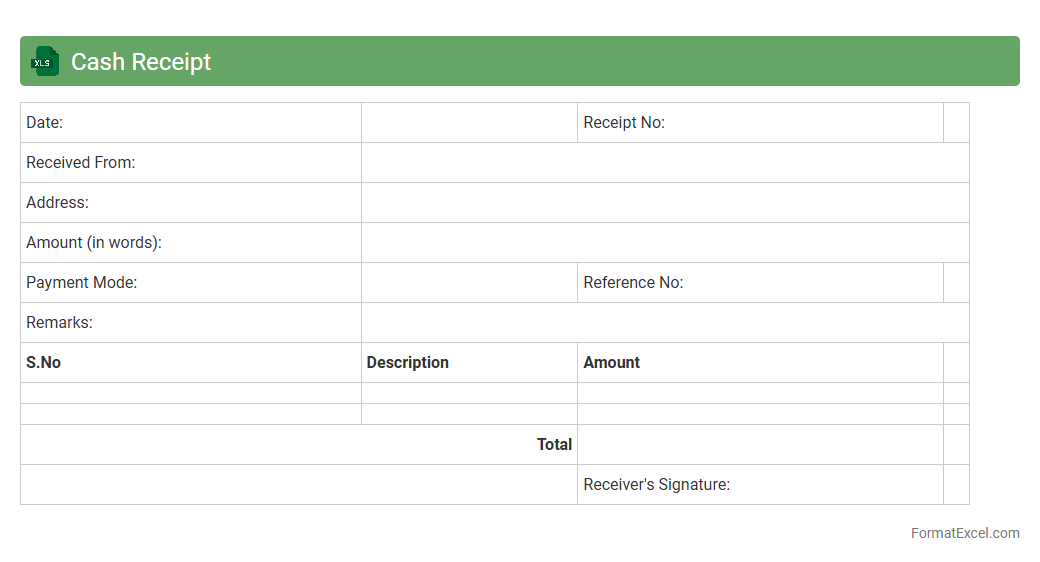The height and width of the screenshot is (562, 1040).
Task: Select the empty Date value cell
Action: point(469,123)
